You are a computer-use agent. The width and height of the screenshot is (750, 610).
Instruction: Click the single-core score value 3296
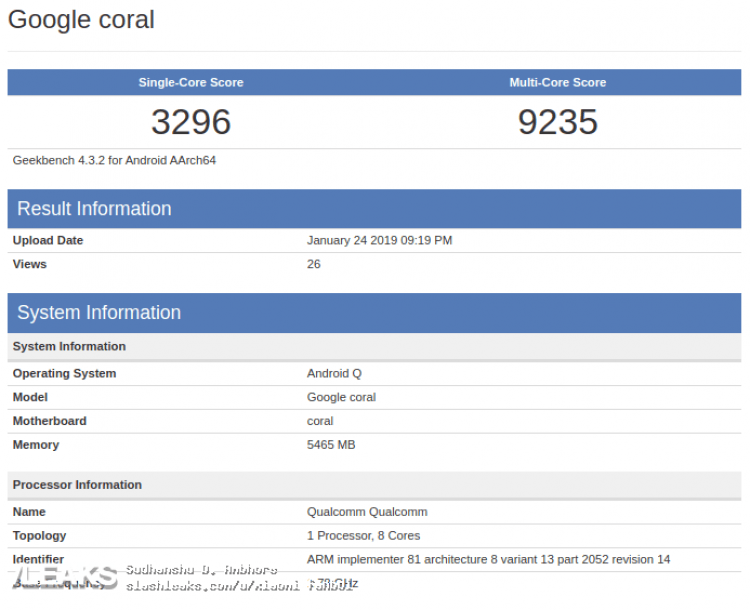click(191, 122)
